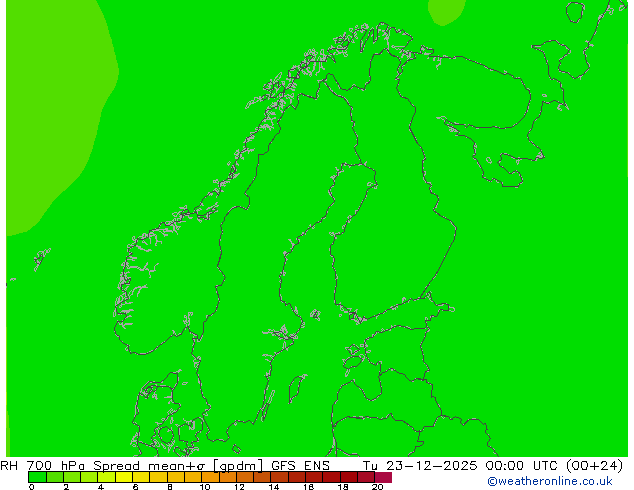This screenshot has width=634, height=490.
Task: Click the small light green patch at top edge
Action: click(446, 11)
